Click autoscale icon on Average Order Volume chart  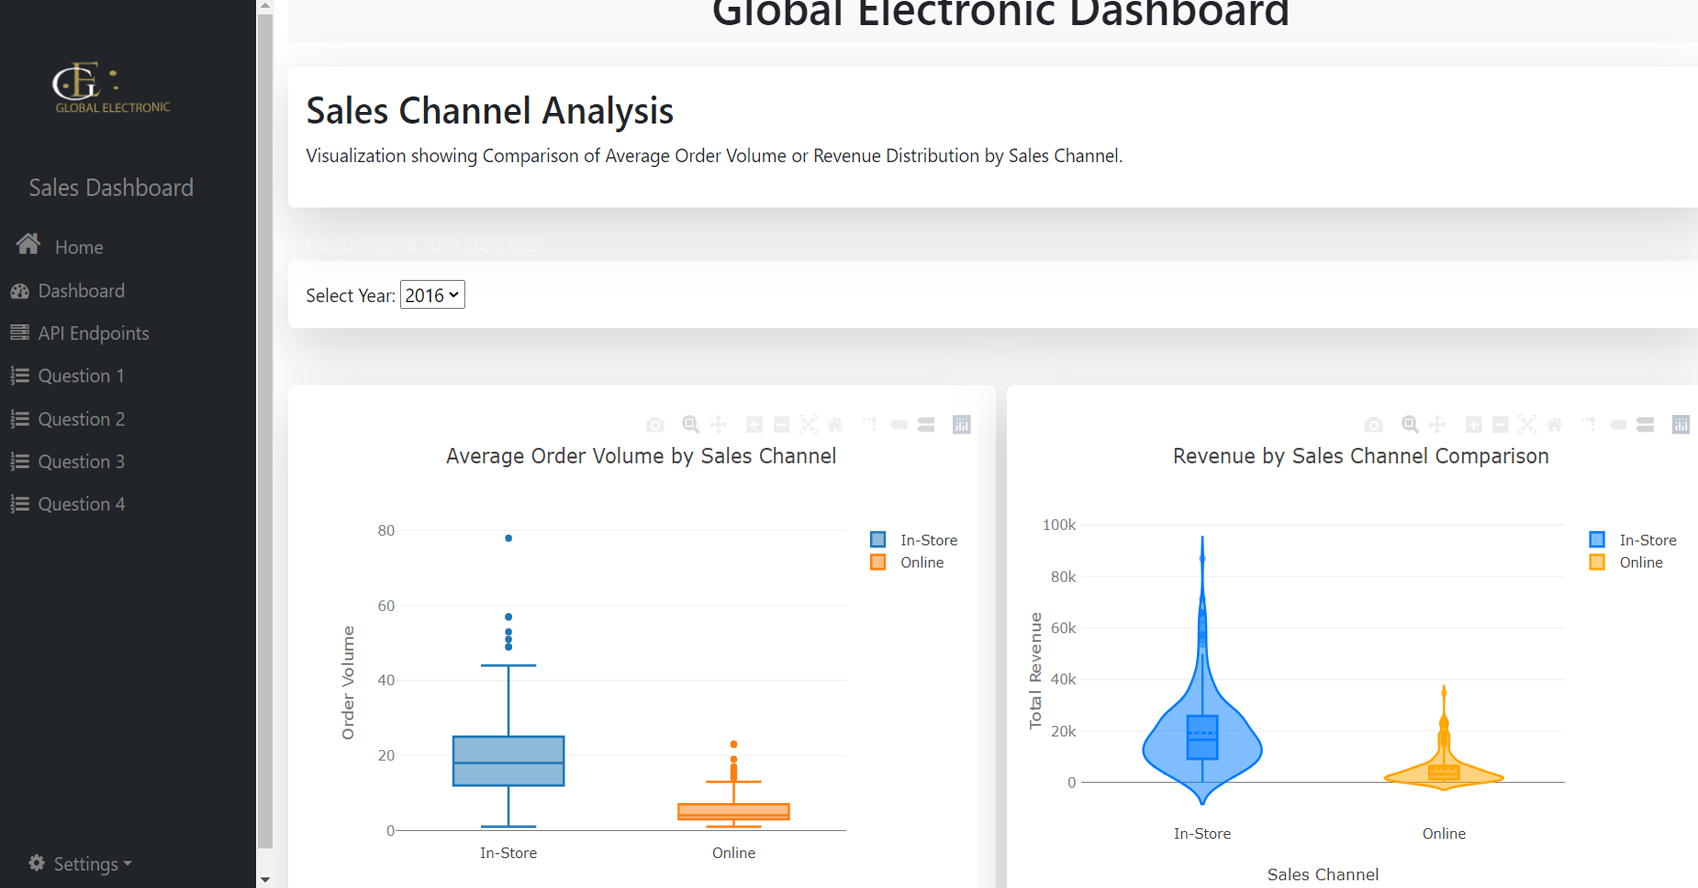808,425
